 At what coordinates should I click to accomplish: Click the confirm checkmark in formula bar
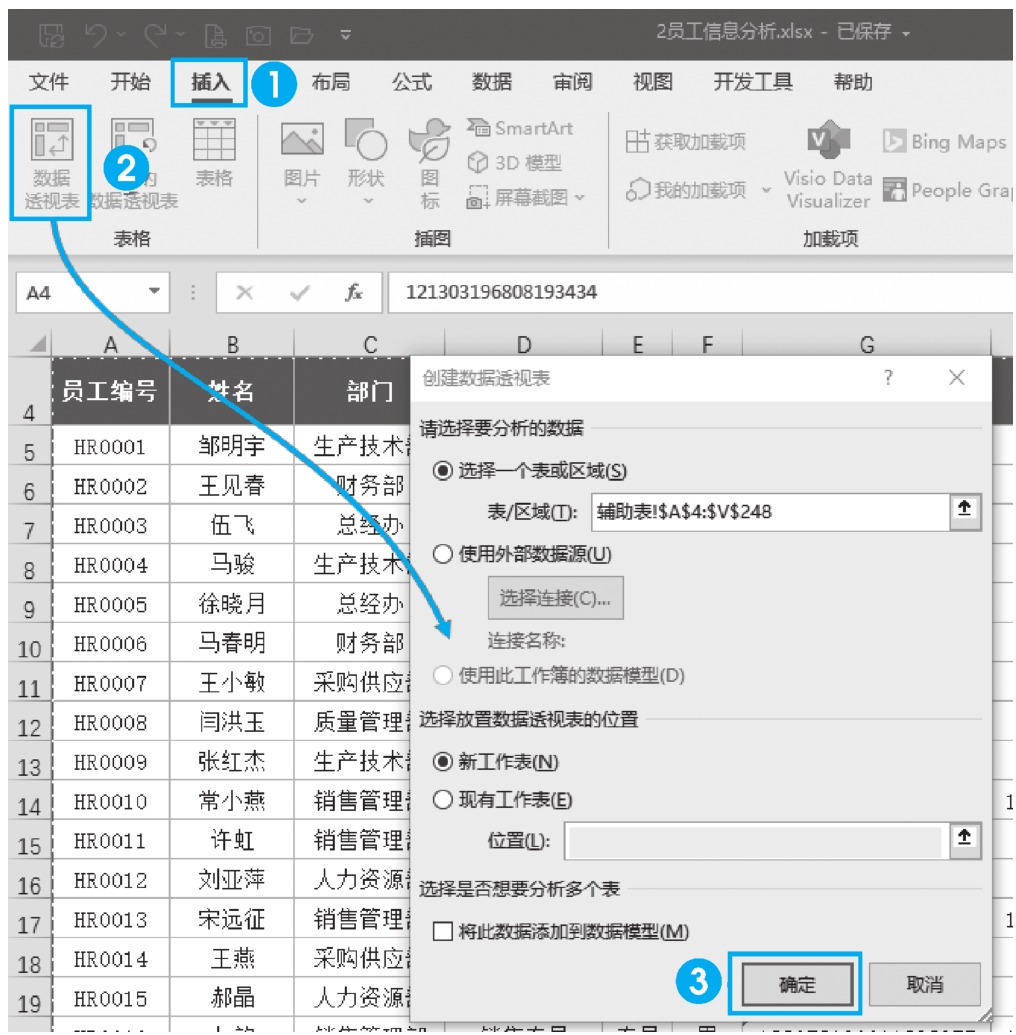(299, 292)
